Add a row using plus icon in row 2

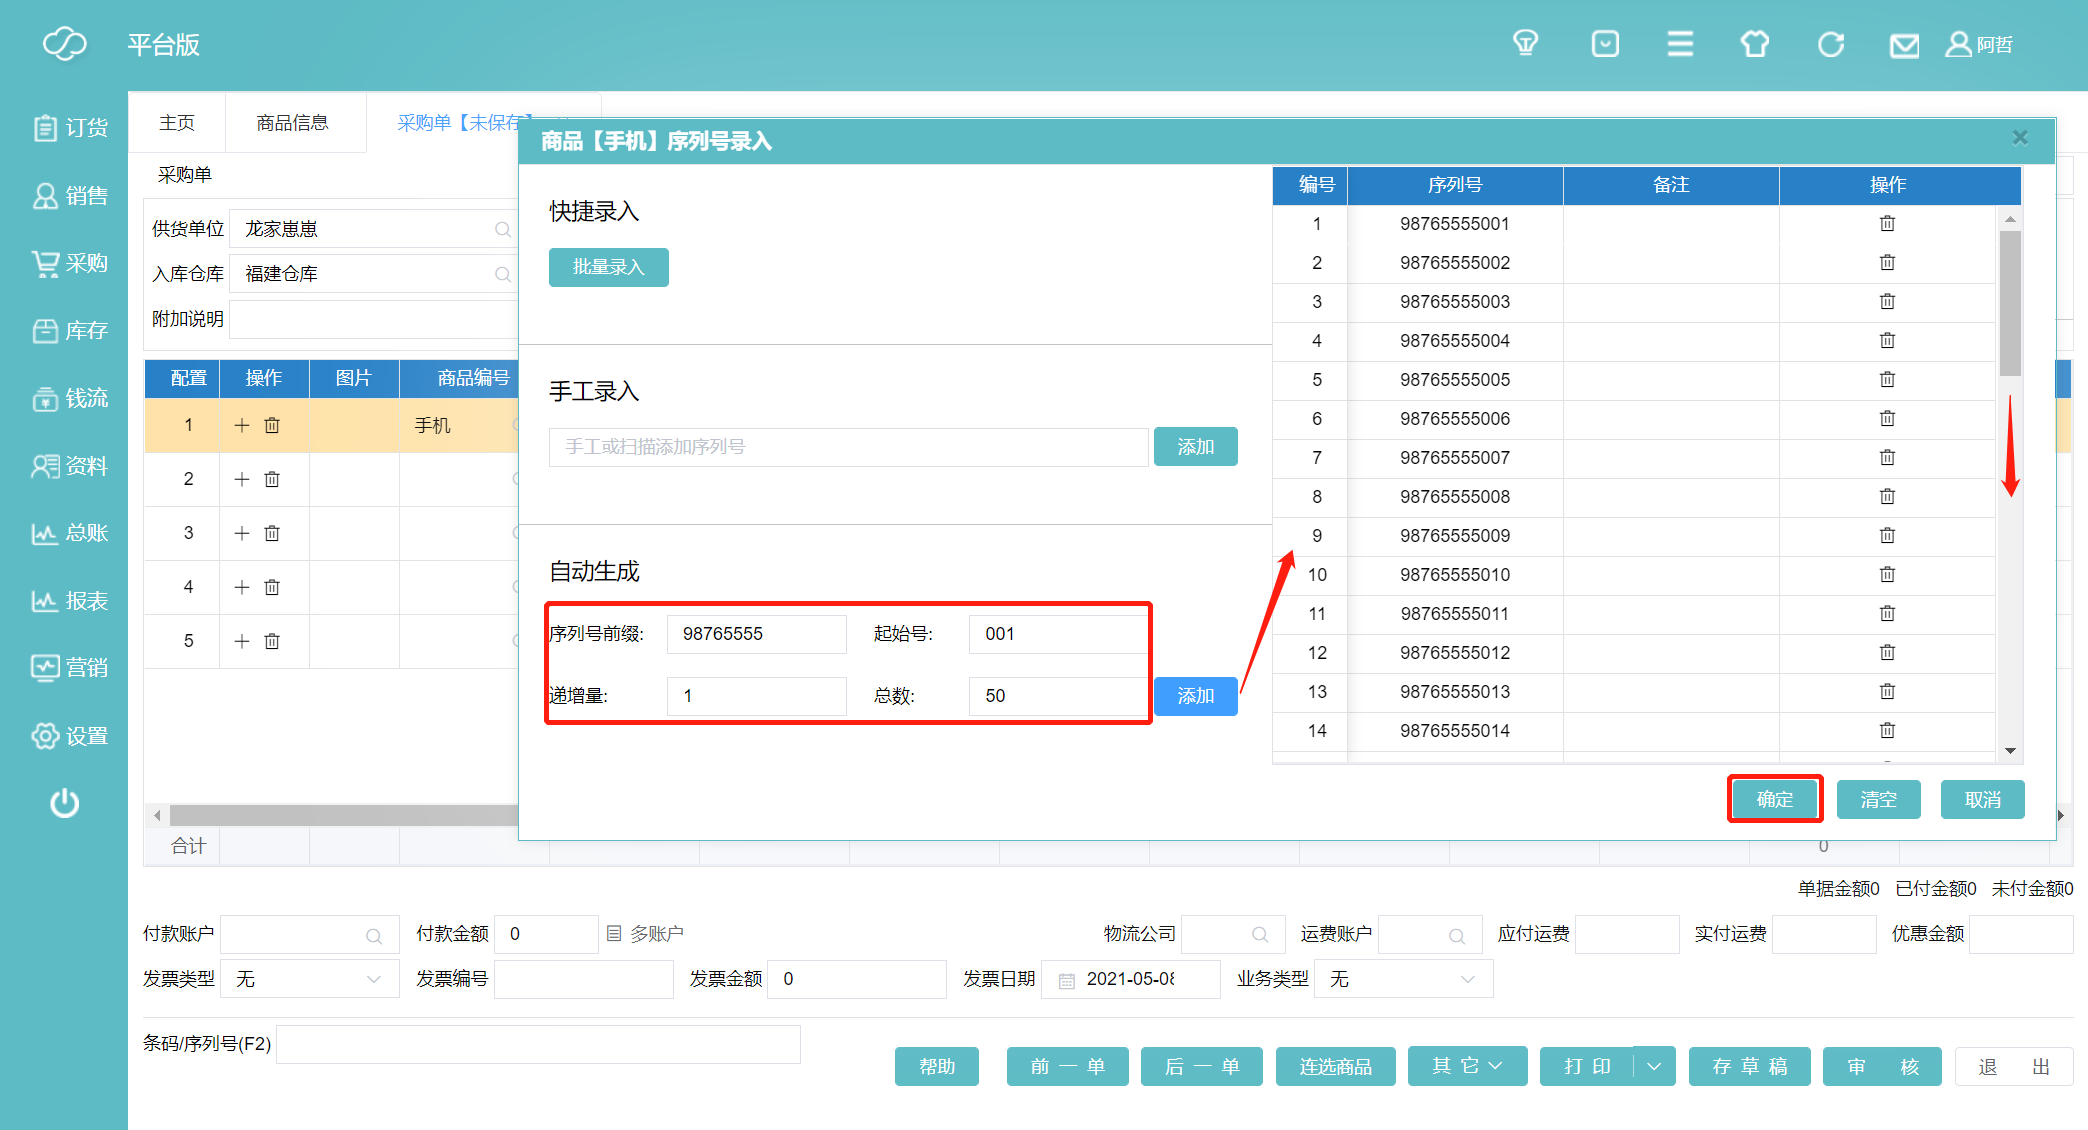click(x=242, y=479)
